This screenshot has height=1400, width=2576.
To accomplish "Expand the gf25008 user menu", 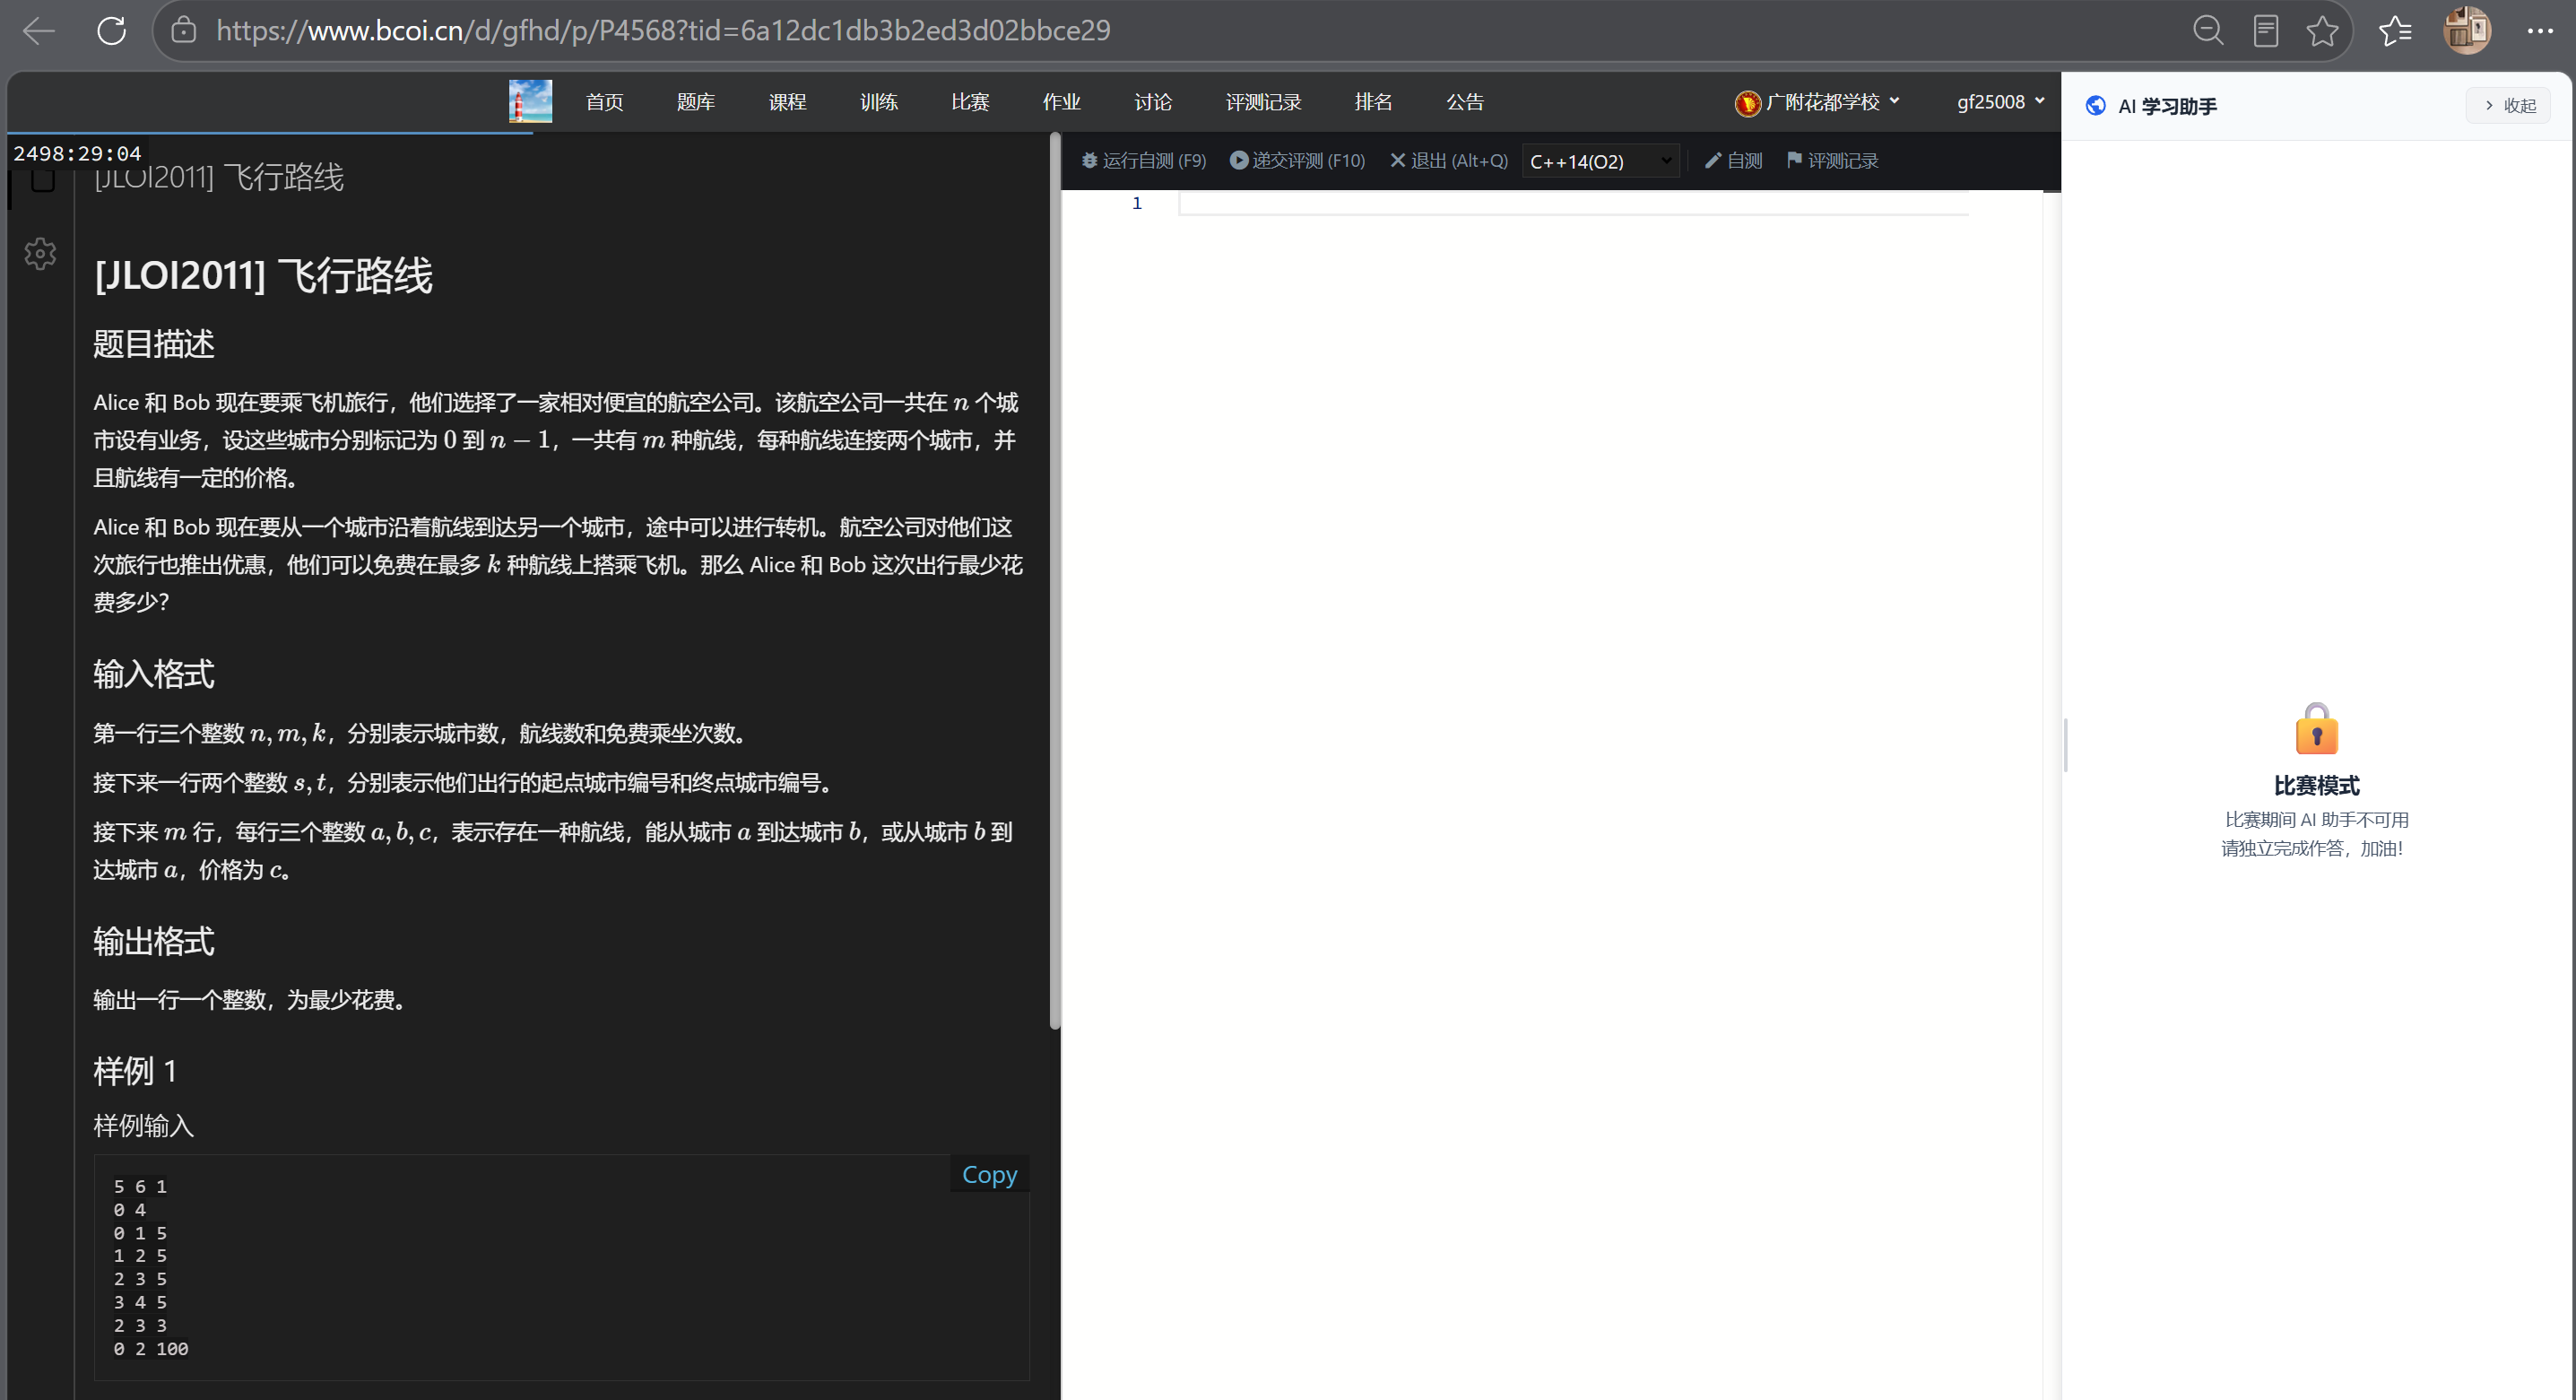I will tap(2000, 102).
